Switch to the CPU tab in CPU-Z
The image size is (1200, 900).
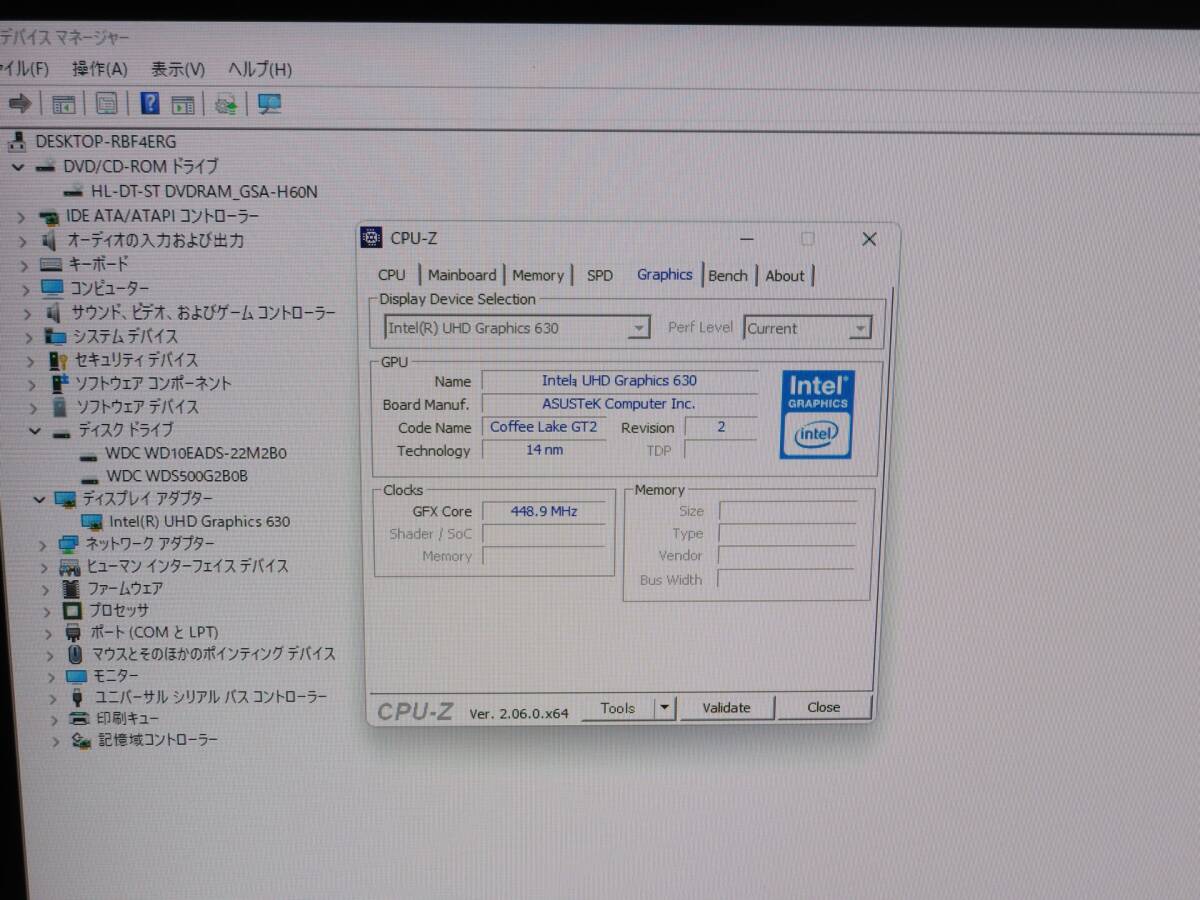pos(392,275)
